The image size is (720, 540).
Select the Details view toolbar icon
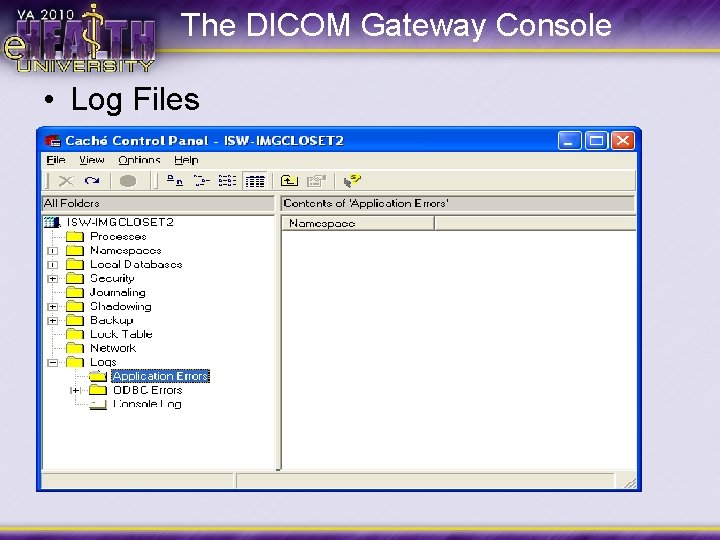(x=255, y=181)
